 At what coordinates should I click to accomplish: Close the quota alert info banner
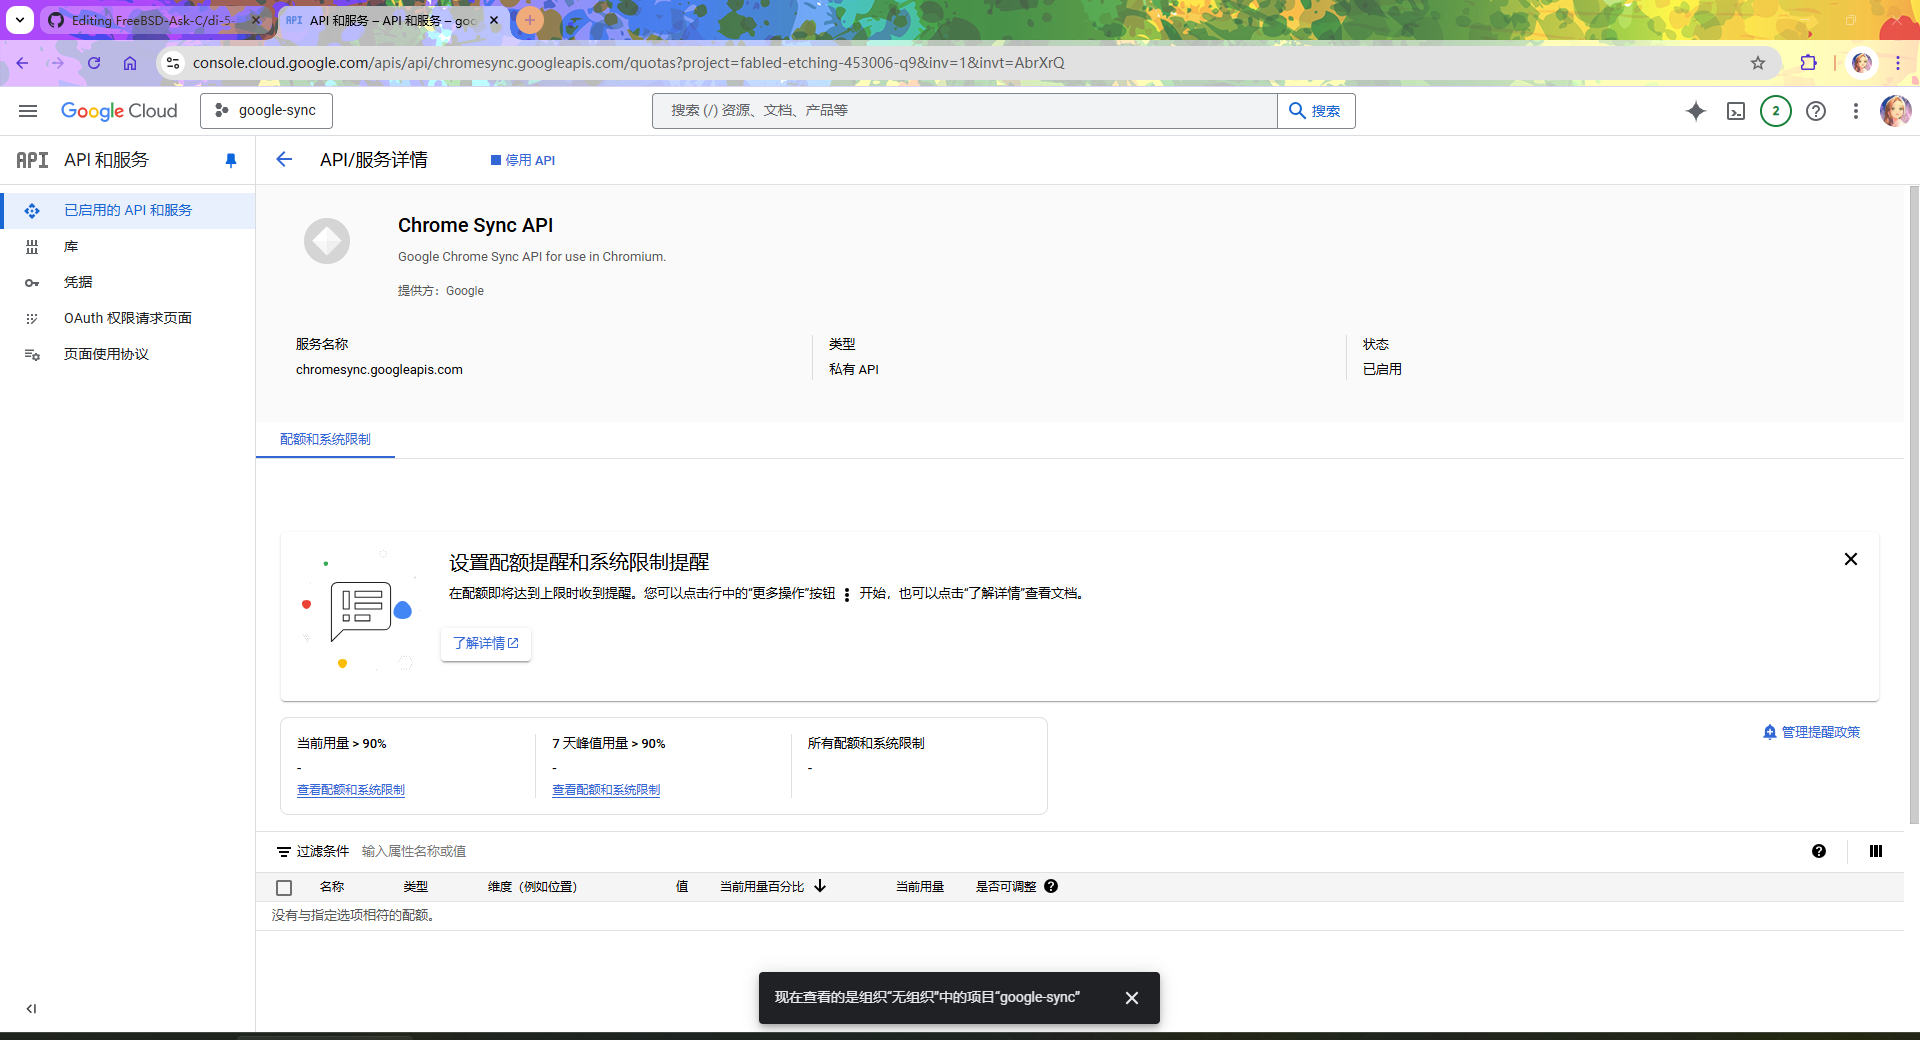point(1851,559)
